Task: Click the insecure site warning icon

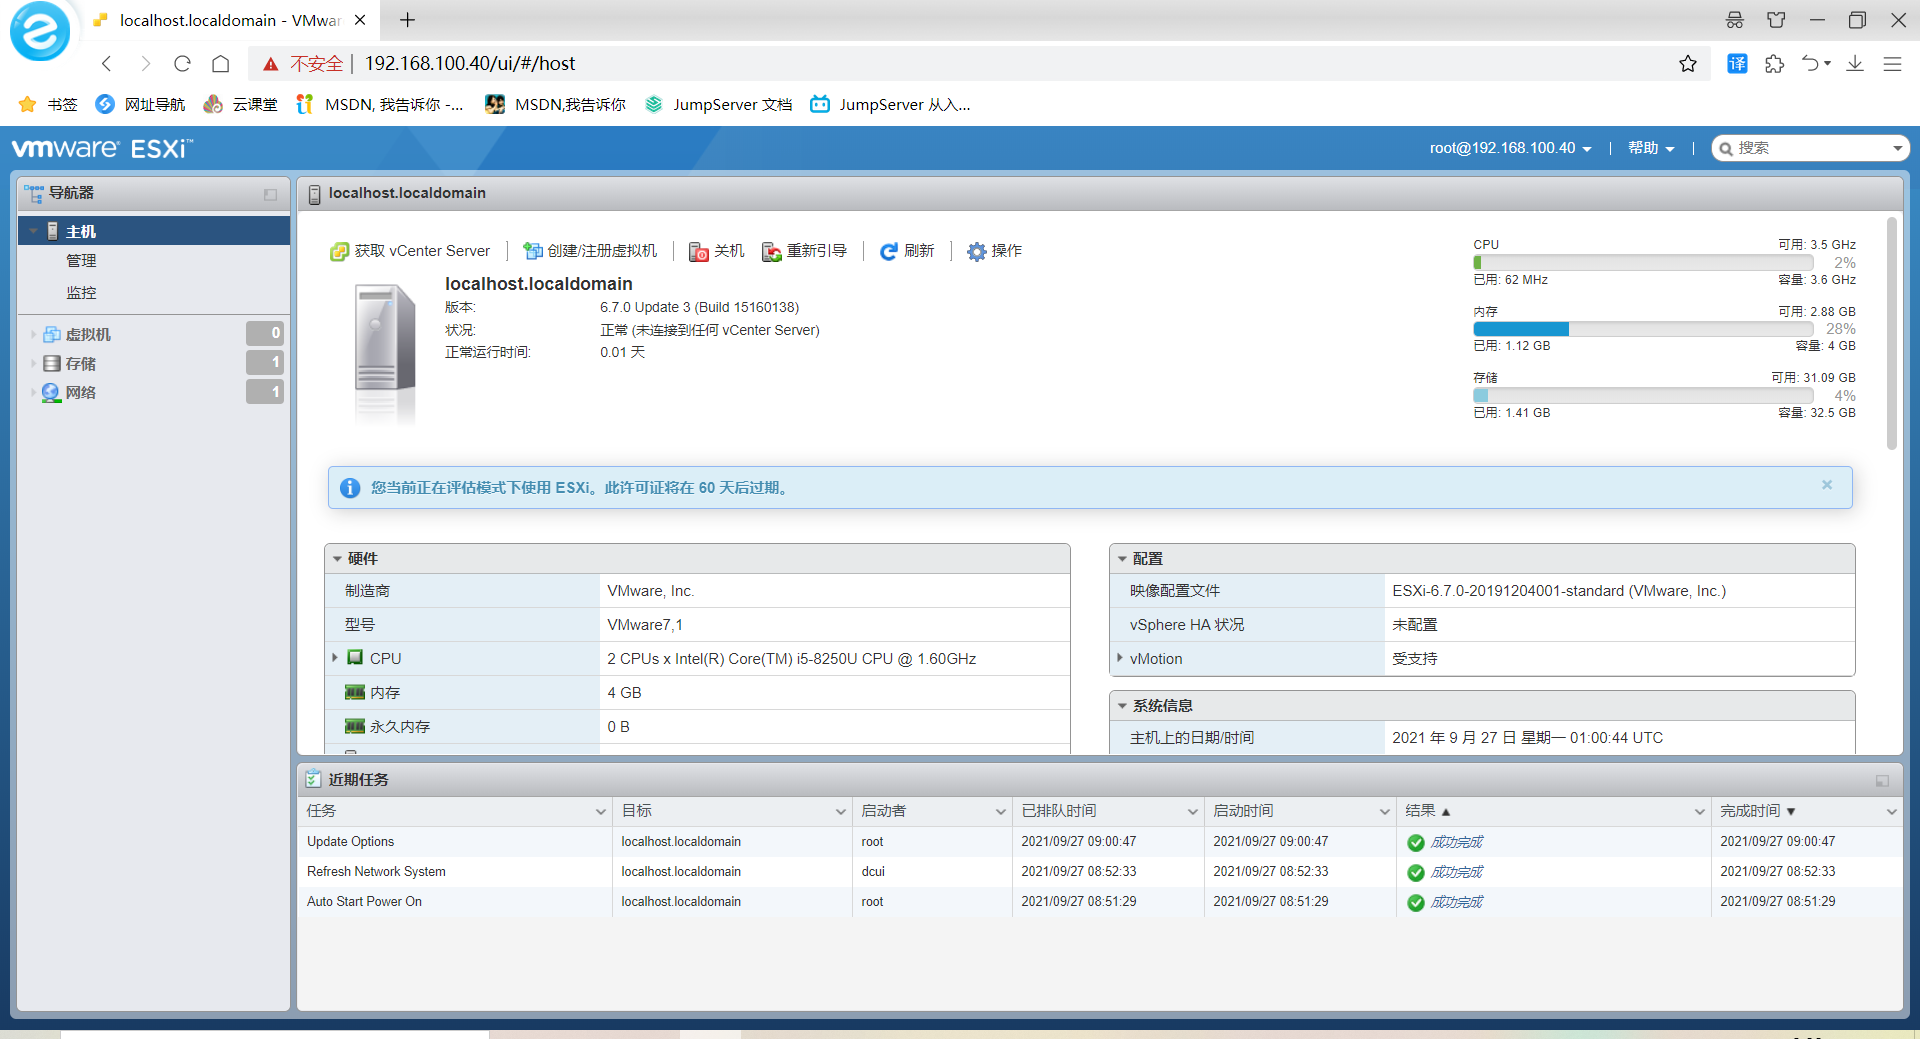Action: click(x=270, y=64)
